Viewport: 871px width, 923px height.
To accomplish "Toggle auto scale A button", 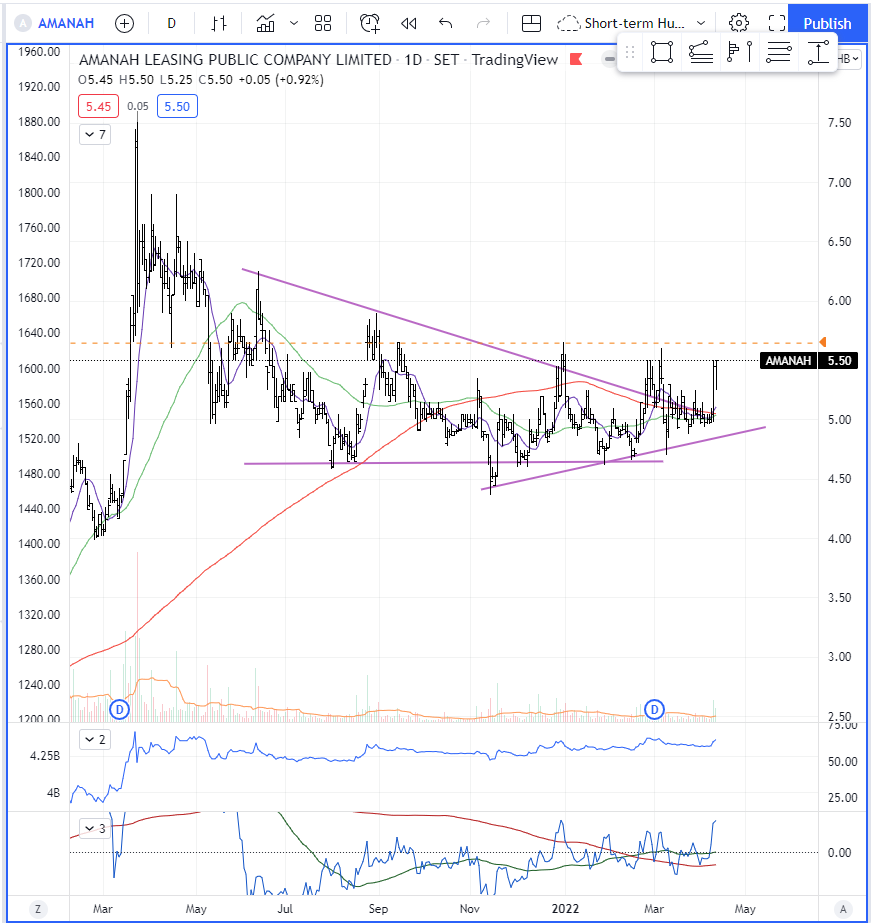I will click(843, 909).
